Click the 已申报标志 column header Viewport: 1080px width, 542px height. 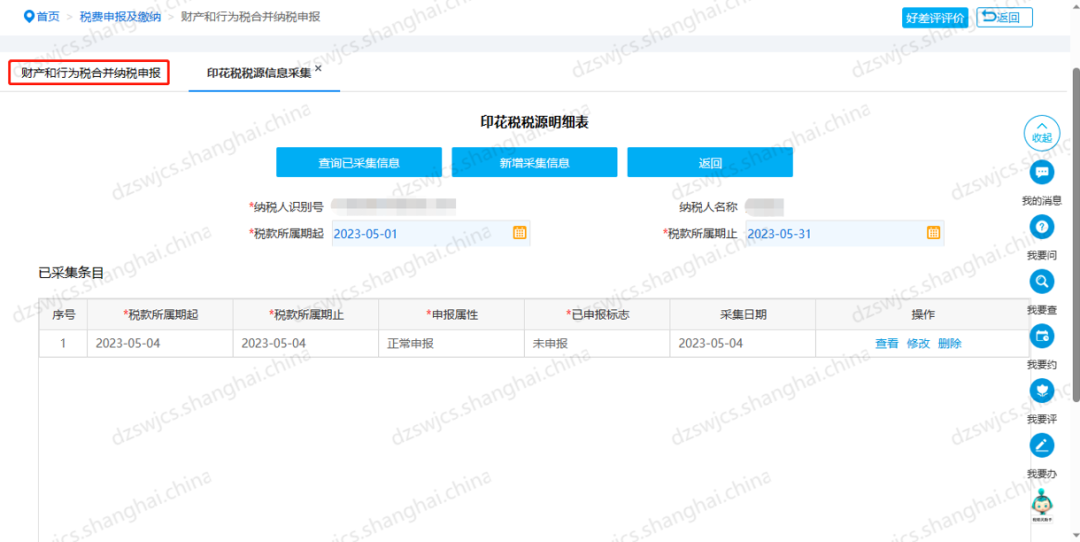click(x=597, y=315)
